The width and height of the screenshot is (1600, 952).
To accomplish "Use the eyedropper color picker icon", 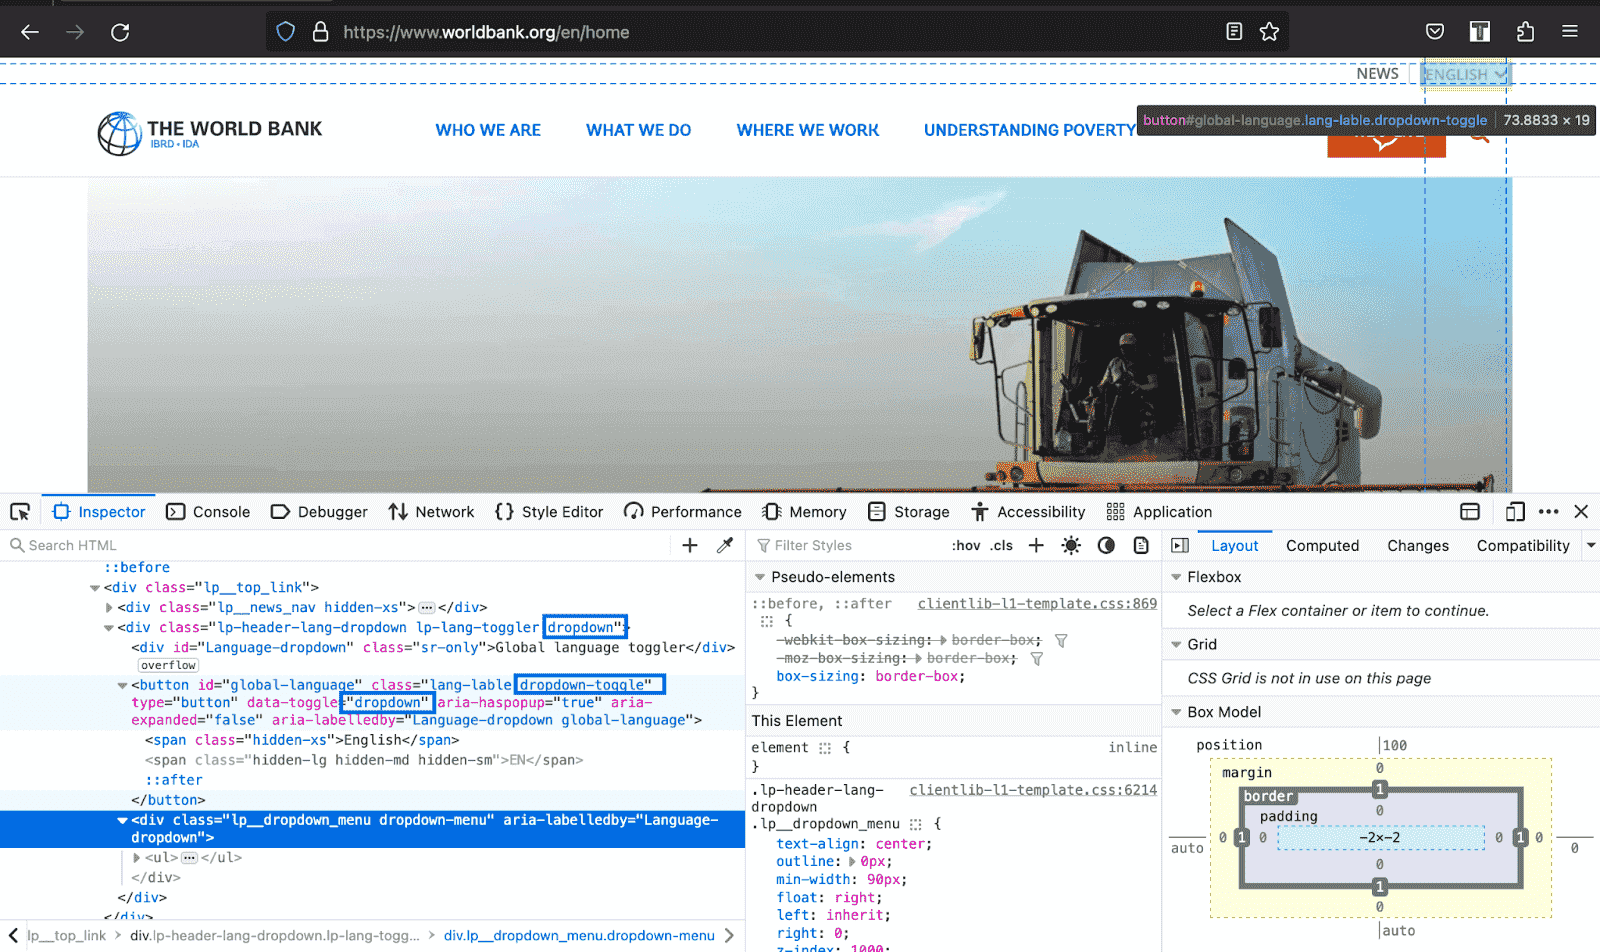I will click(725, 545).
